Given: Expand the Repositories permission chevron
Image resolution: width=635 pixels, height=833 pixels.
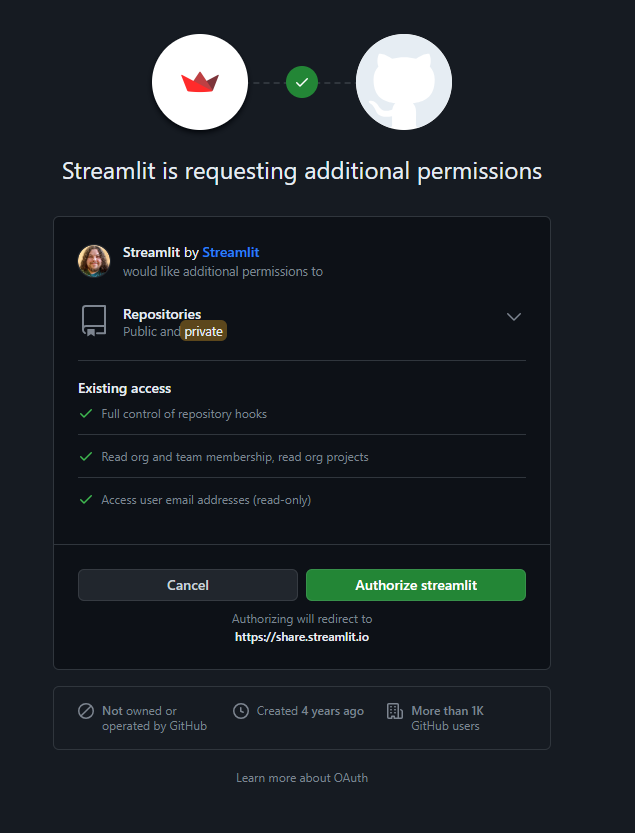Looking at the screenshot, I should 513,316.
